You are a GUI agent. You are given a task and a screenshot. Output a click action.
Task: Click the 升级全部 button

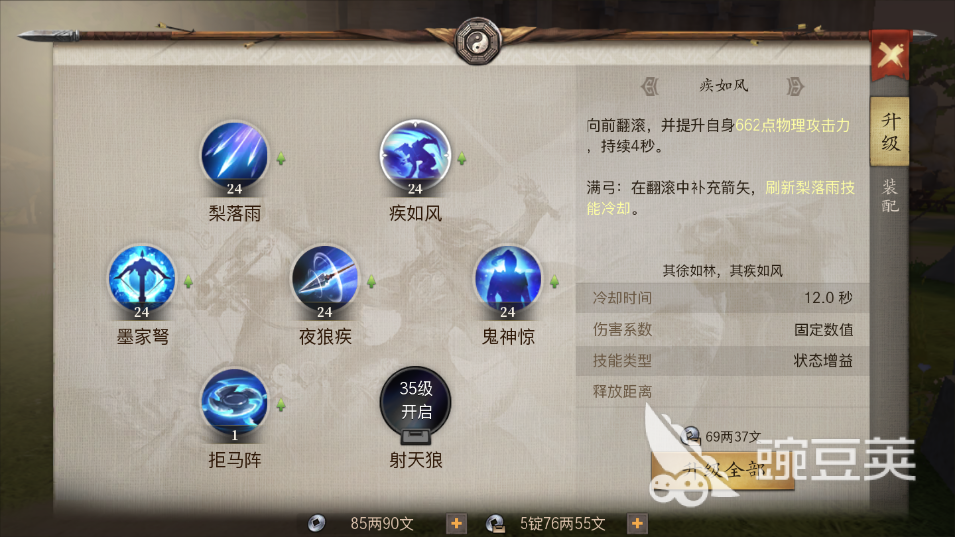723,471
